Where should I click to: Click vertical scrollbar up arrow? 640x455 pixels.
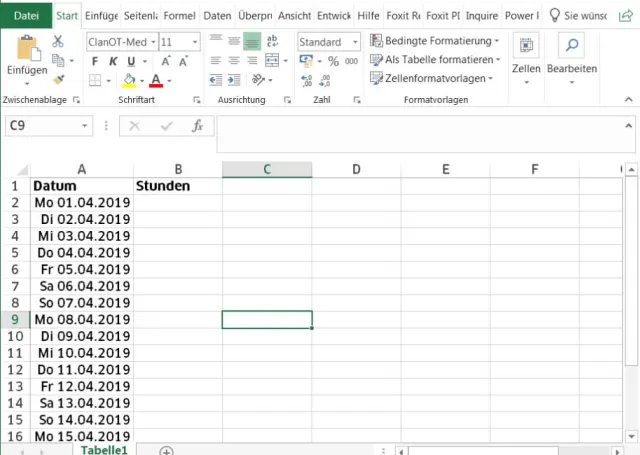631,169
